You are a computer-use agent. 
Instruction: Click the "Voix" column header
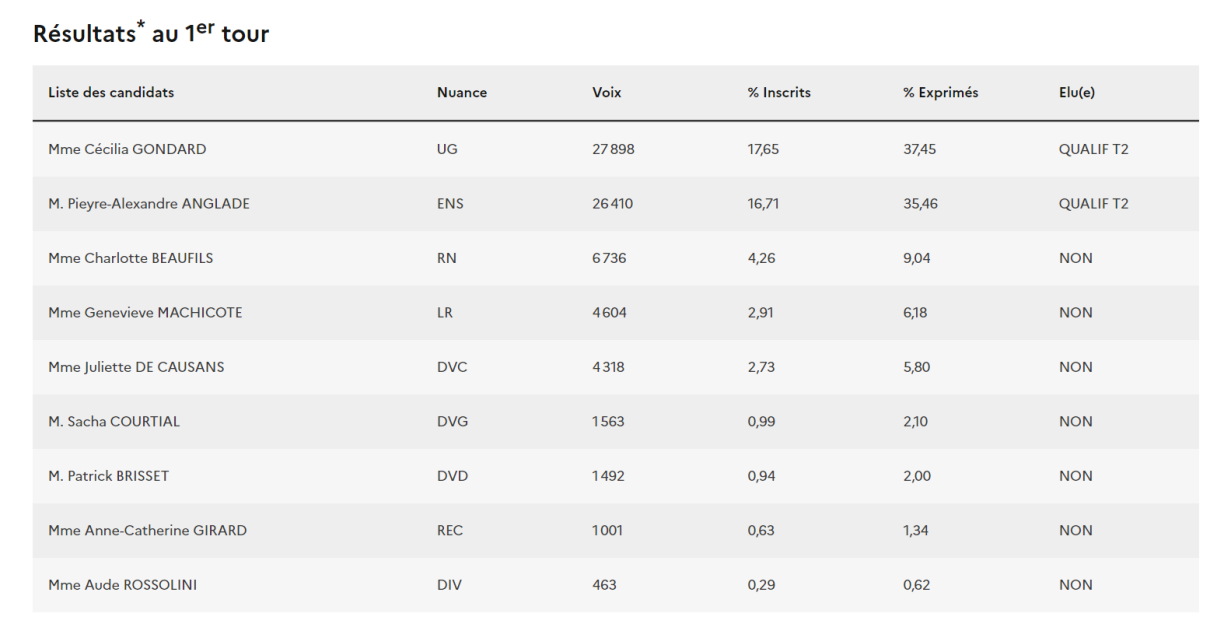tap(606, 93)
